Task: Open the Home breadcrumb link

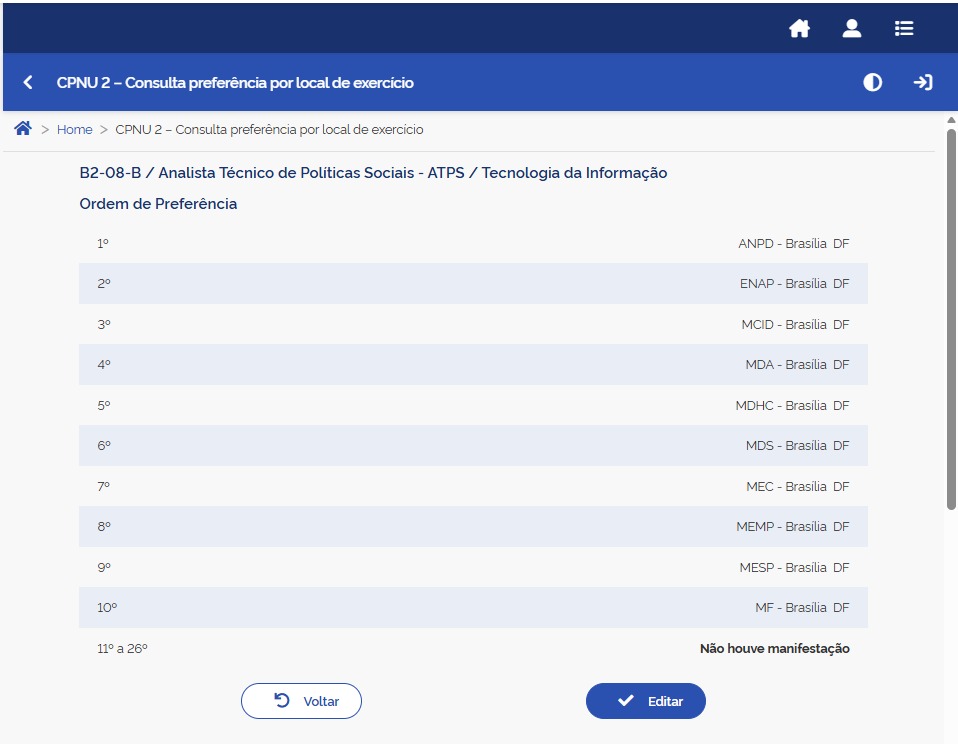Action: [75, 129]
